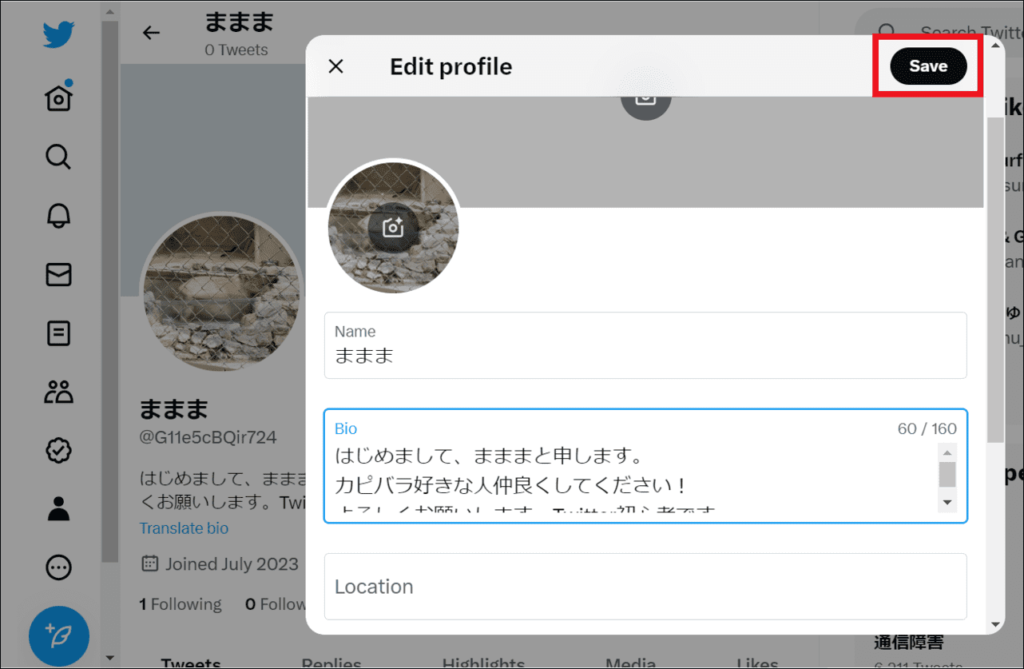Open More options circle icon
This screenshot has width=1024, height=669.
click(58, 567)
